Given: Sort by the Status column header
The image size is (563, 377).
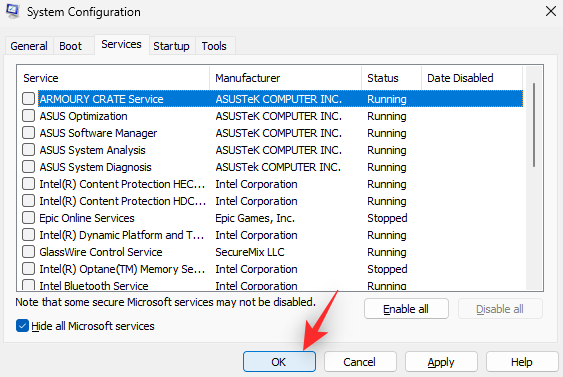Looking at the screenshot, I should [391, 78].
